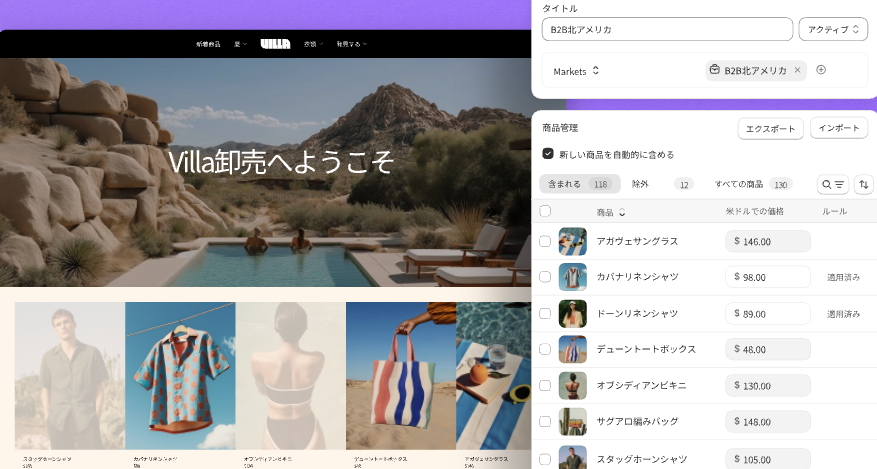The width and height of the screenshot is (877, 469).
Task: Remove the B2B北アメリカ market tag
Action: pos(797,70)
